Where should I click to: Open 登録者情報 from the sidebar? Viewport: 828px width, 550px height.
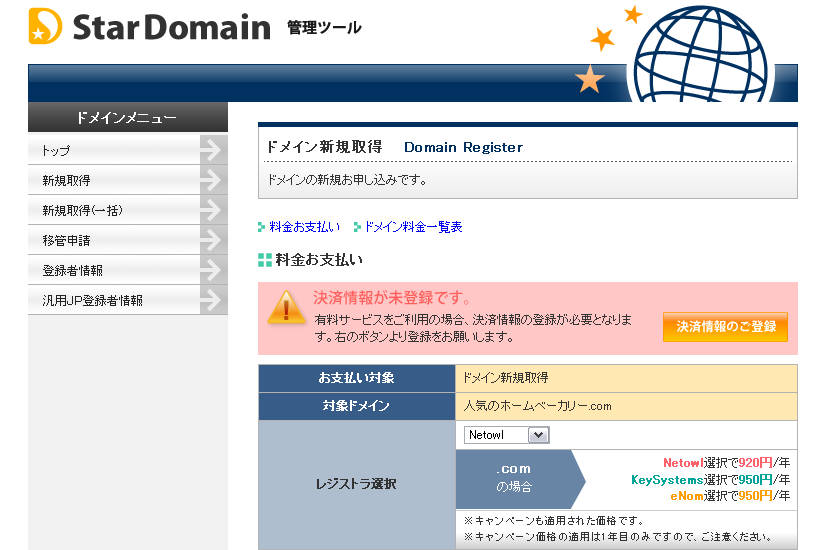tap(128, 270)
